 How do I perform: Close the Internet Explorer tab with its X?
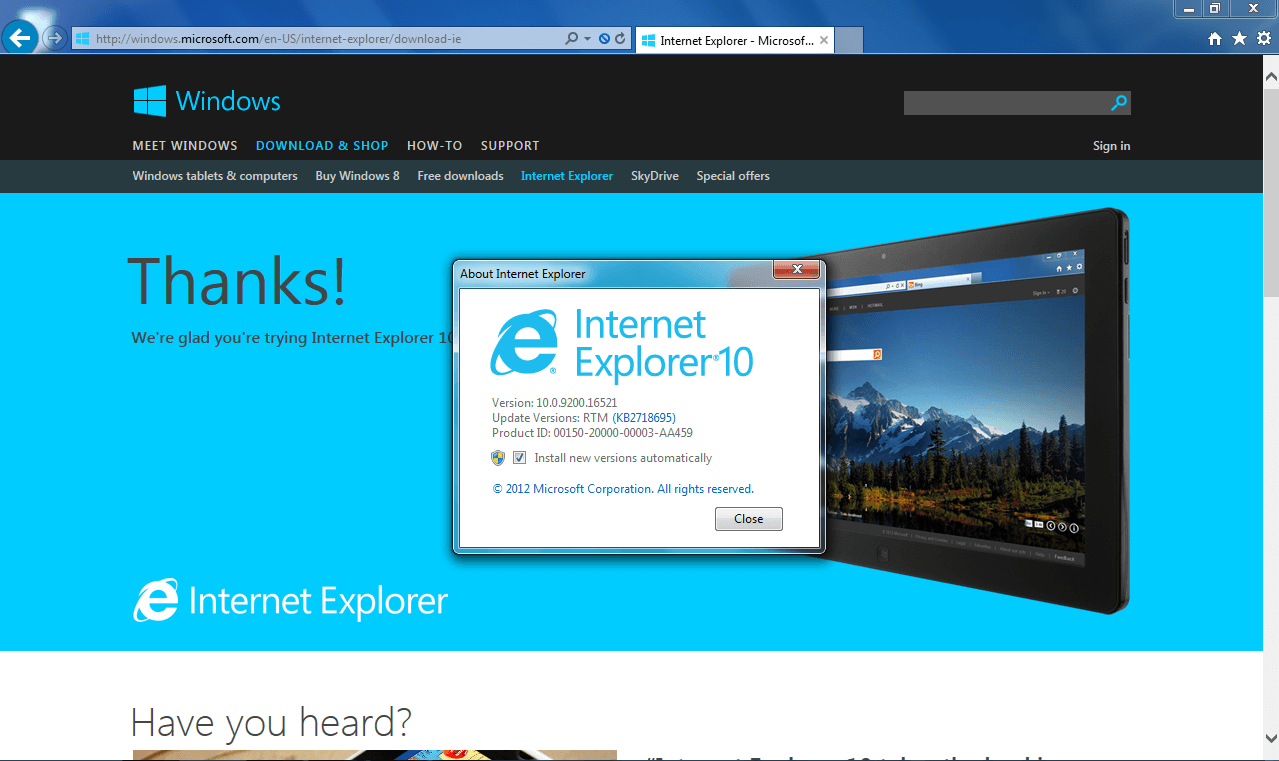(824, 41)
